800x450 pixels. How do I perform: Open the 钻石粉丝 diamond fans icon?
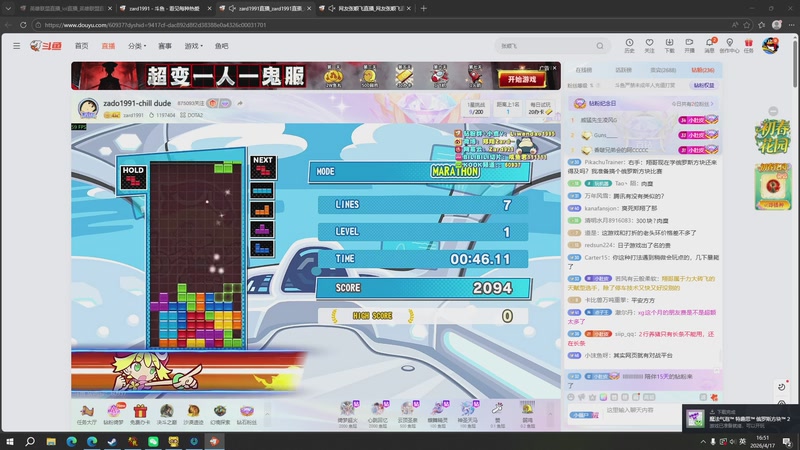tap(246, 414)
